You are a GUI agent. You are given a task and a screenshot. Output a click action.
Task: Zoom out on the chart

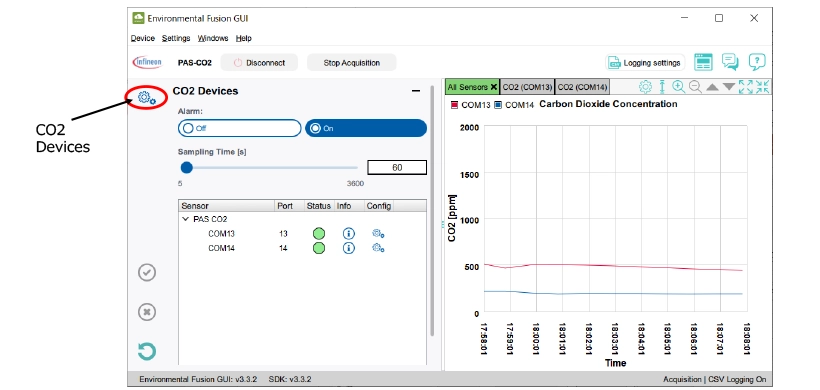coord(695,87)
